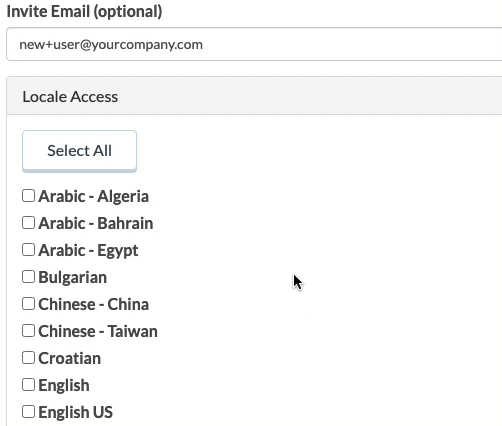Tick the English US checkbox
This screenshot has width=502, height=426.
click(x=28, y=412)
